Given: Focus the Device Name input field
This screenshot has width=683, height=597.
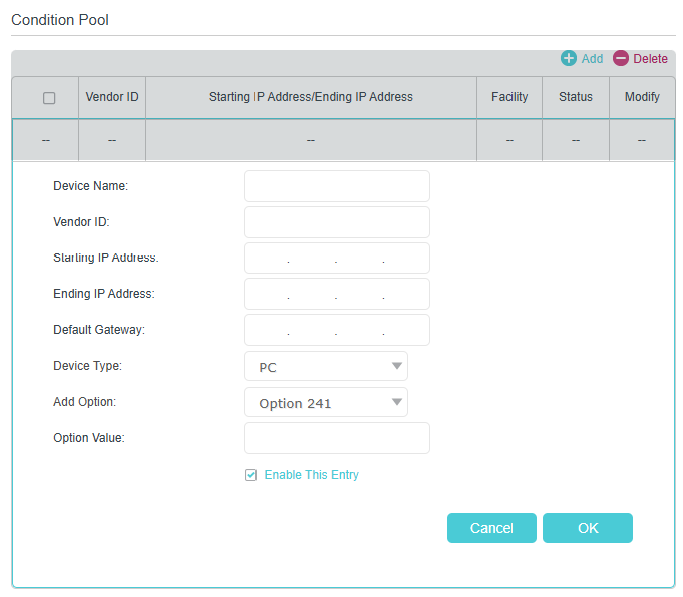Looking at the screenshot, I should 337,186.
